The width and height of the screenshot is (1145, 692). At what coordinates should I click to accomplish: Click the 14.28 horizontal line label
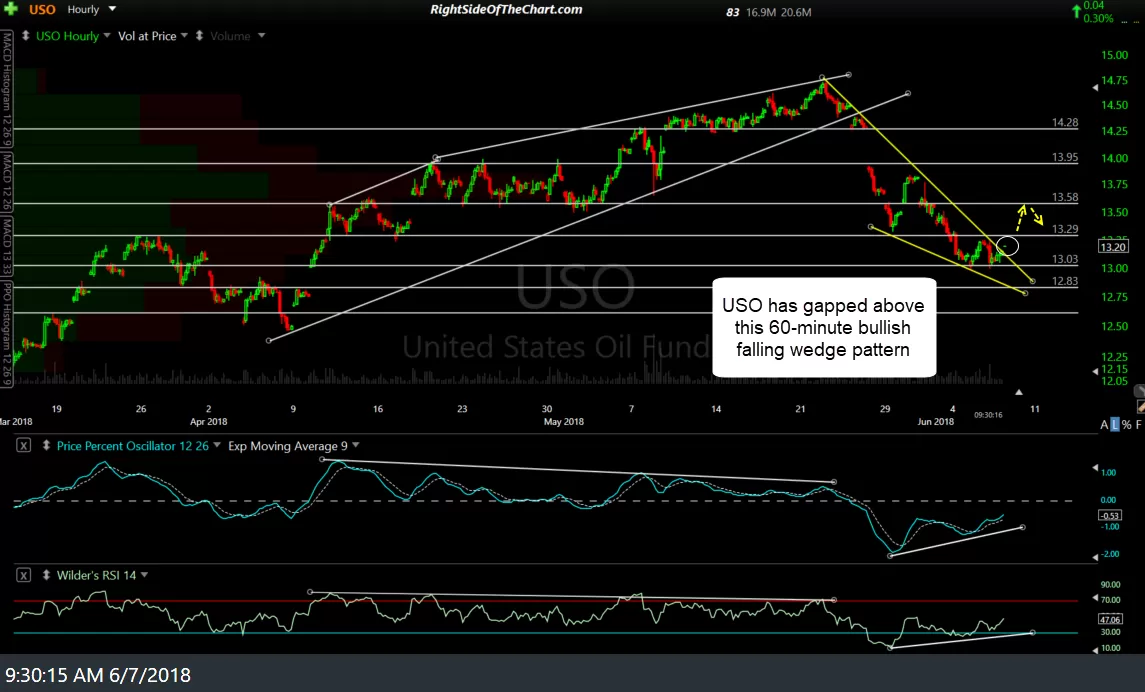click(1065, 123)
